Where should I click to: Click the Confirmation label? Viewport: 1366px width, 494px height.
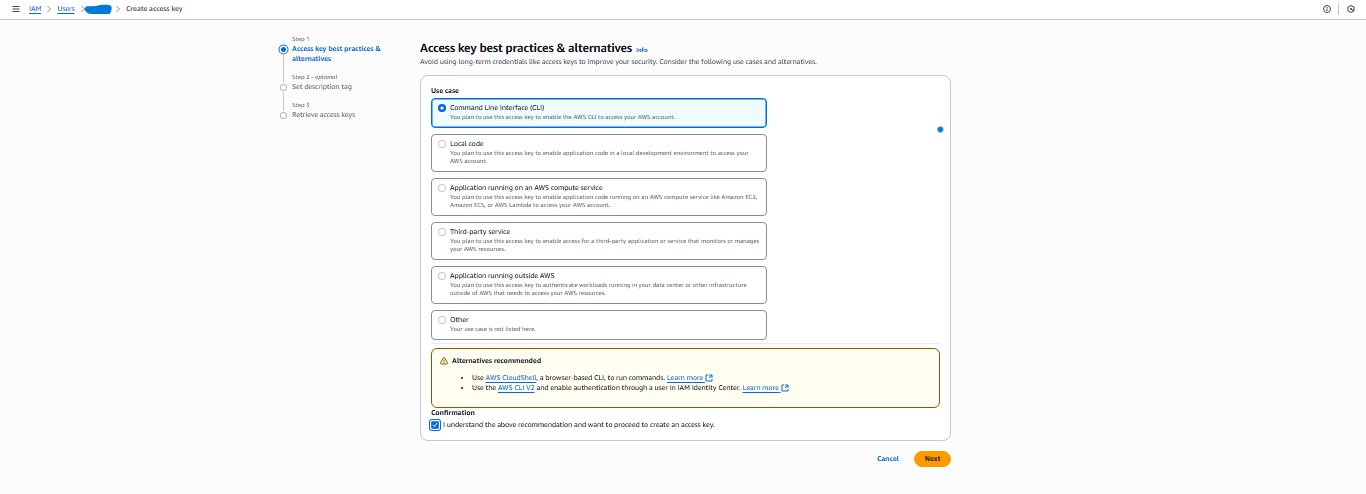453,412
